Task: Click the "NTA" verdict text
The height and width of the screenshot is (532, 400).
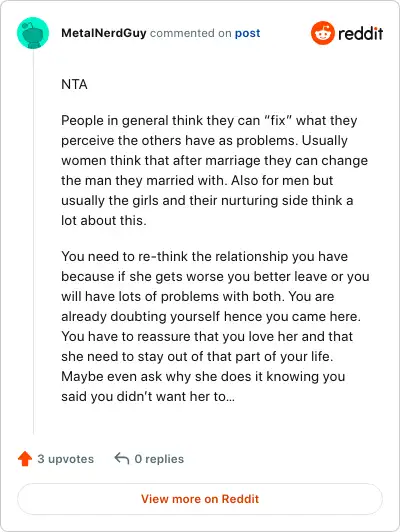Action: (74, 84)
